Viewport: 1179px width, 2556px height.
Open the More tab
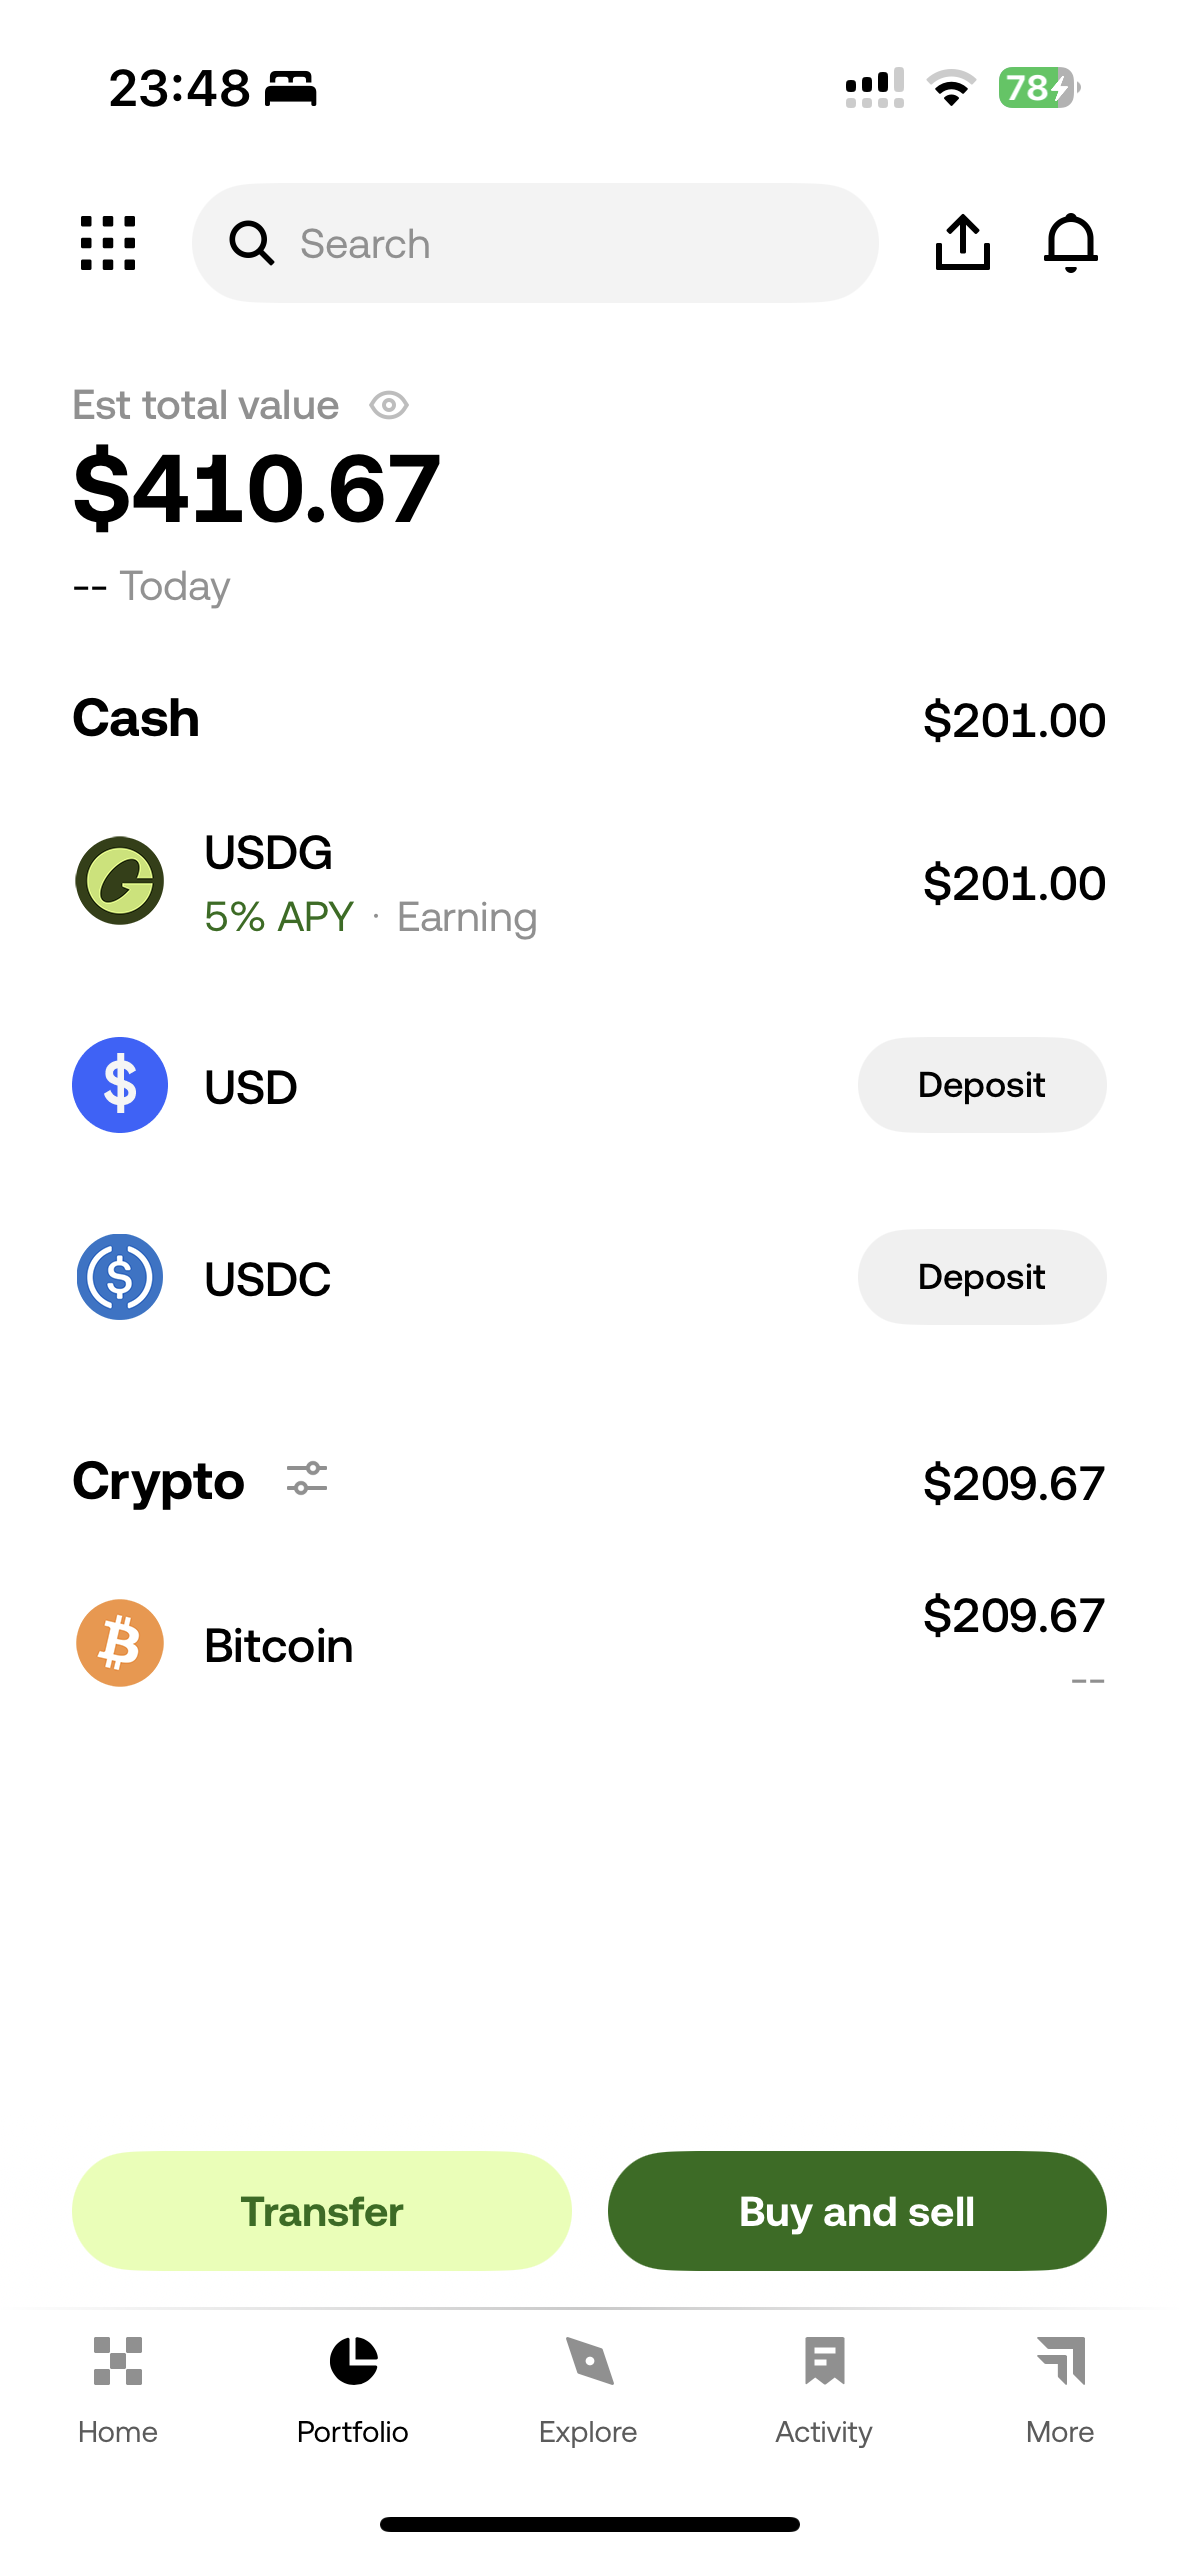point(1060,2388)
